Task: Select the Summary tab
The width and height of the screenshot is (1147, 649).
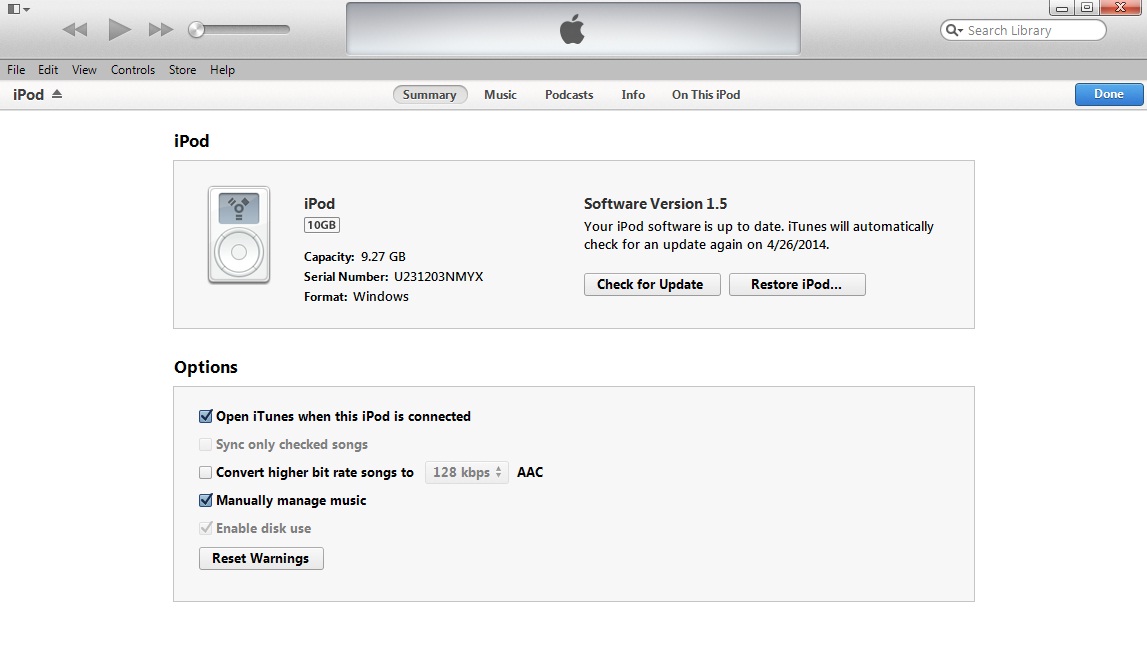Action: (429, 94)
